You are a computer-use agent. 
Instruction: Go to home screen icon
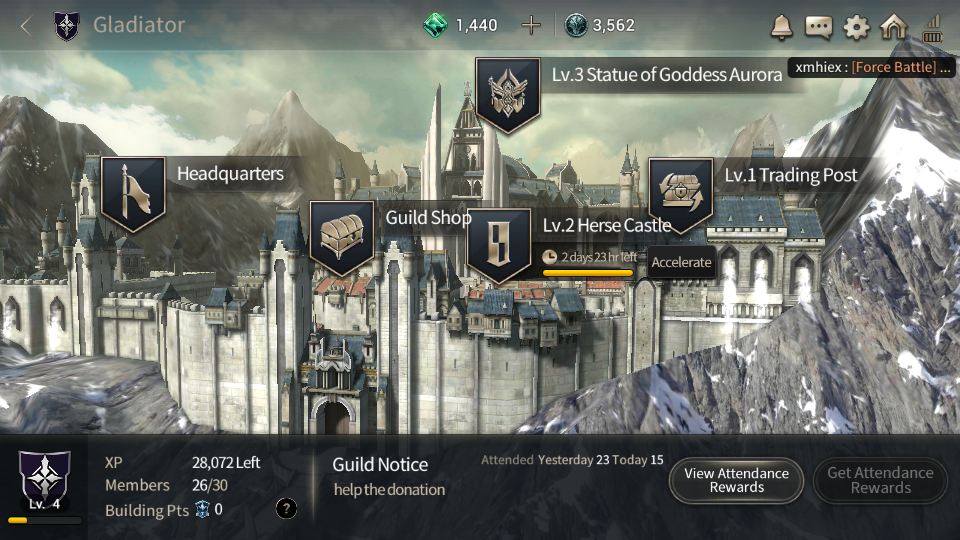tap(893, 26)
